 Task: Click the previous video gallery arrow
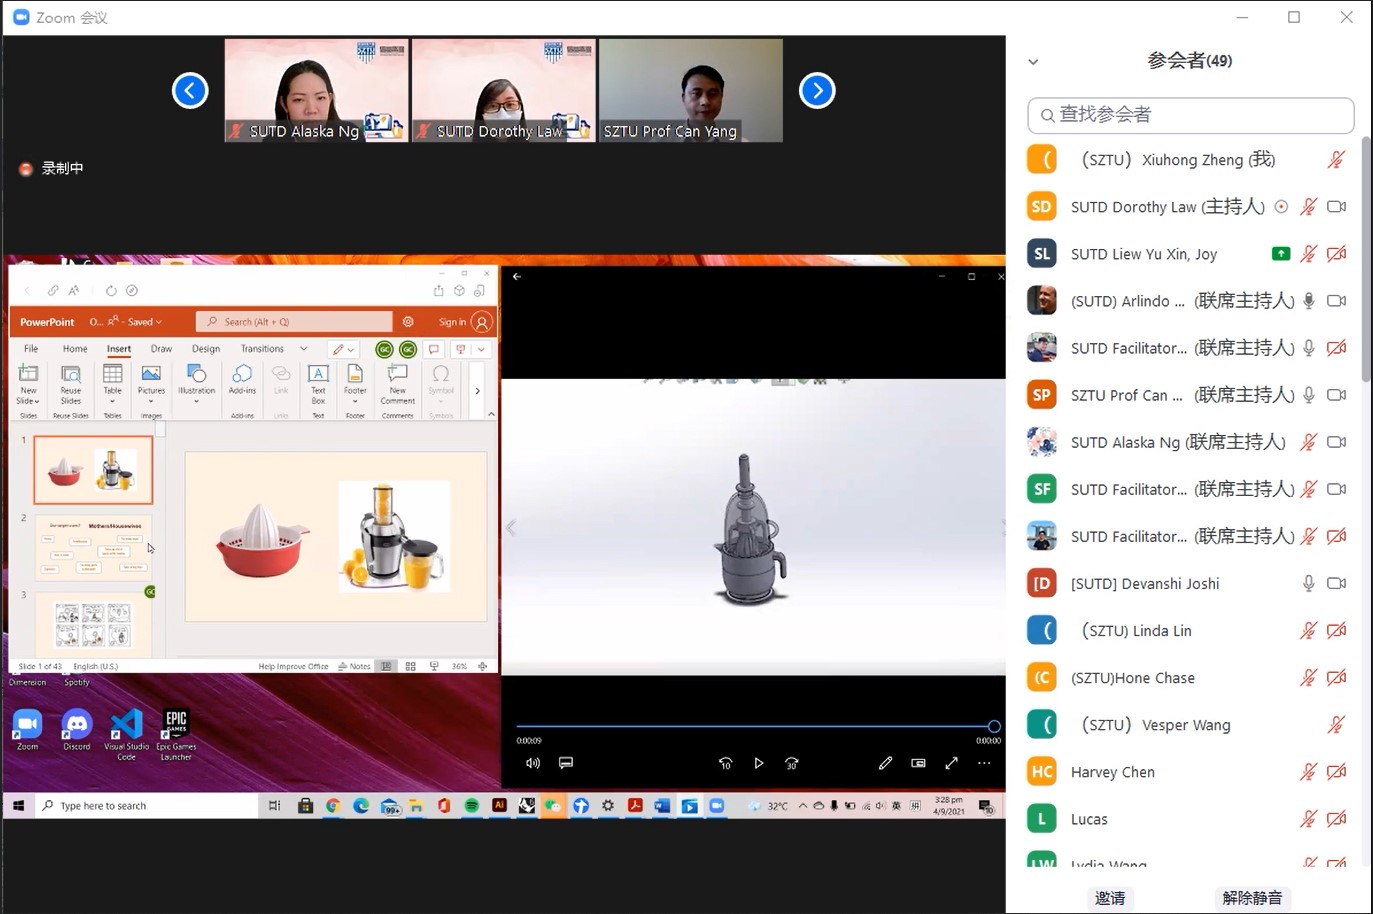(190, 91)
